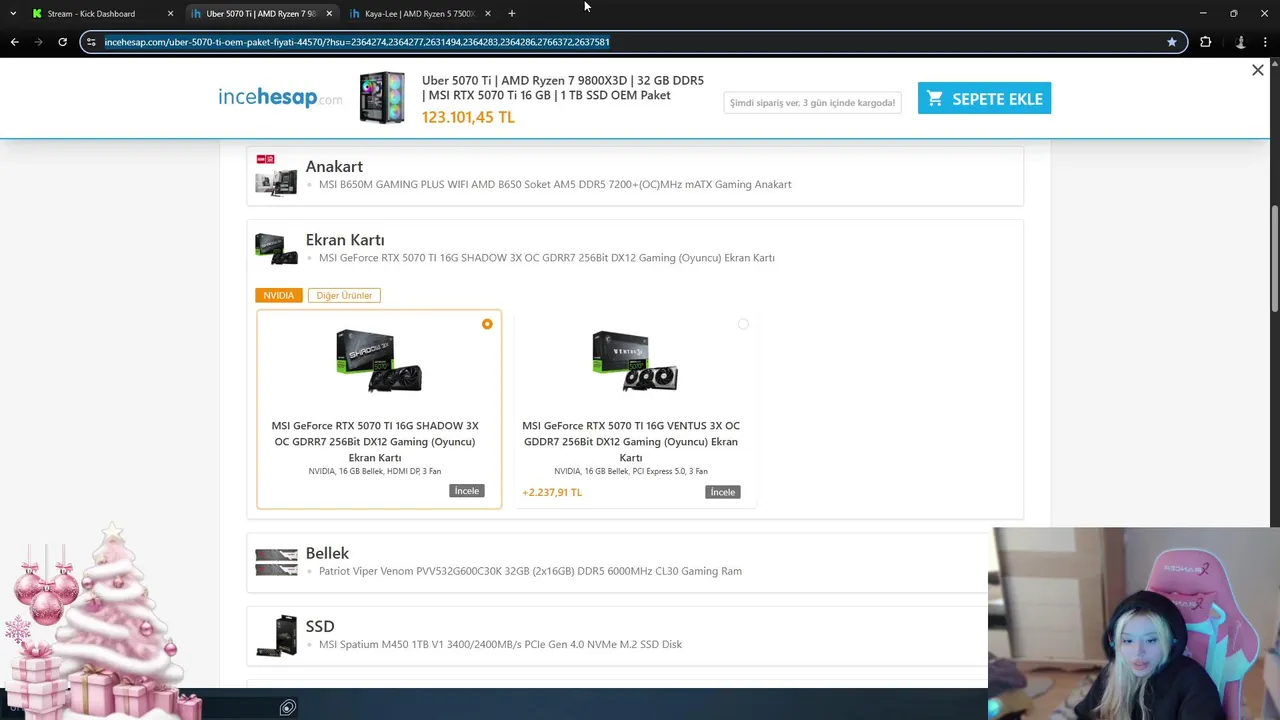1280x720 pixels.
Task: Bookmark the page using the star icon
Action: point(1171,42)
